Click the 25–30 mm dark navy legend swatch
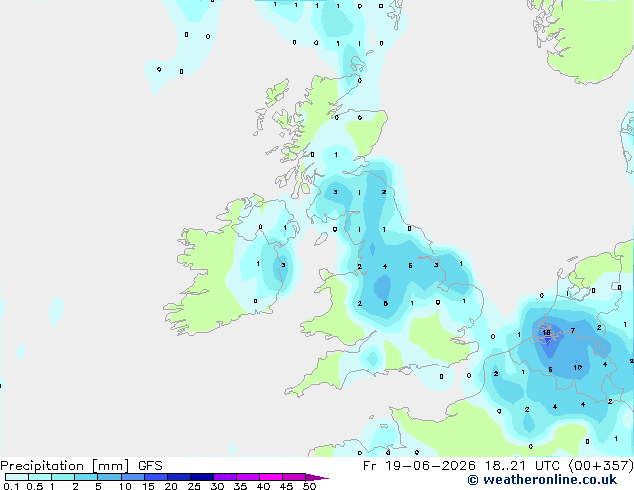634x490 pixels. click(x=201, y=477)
